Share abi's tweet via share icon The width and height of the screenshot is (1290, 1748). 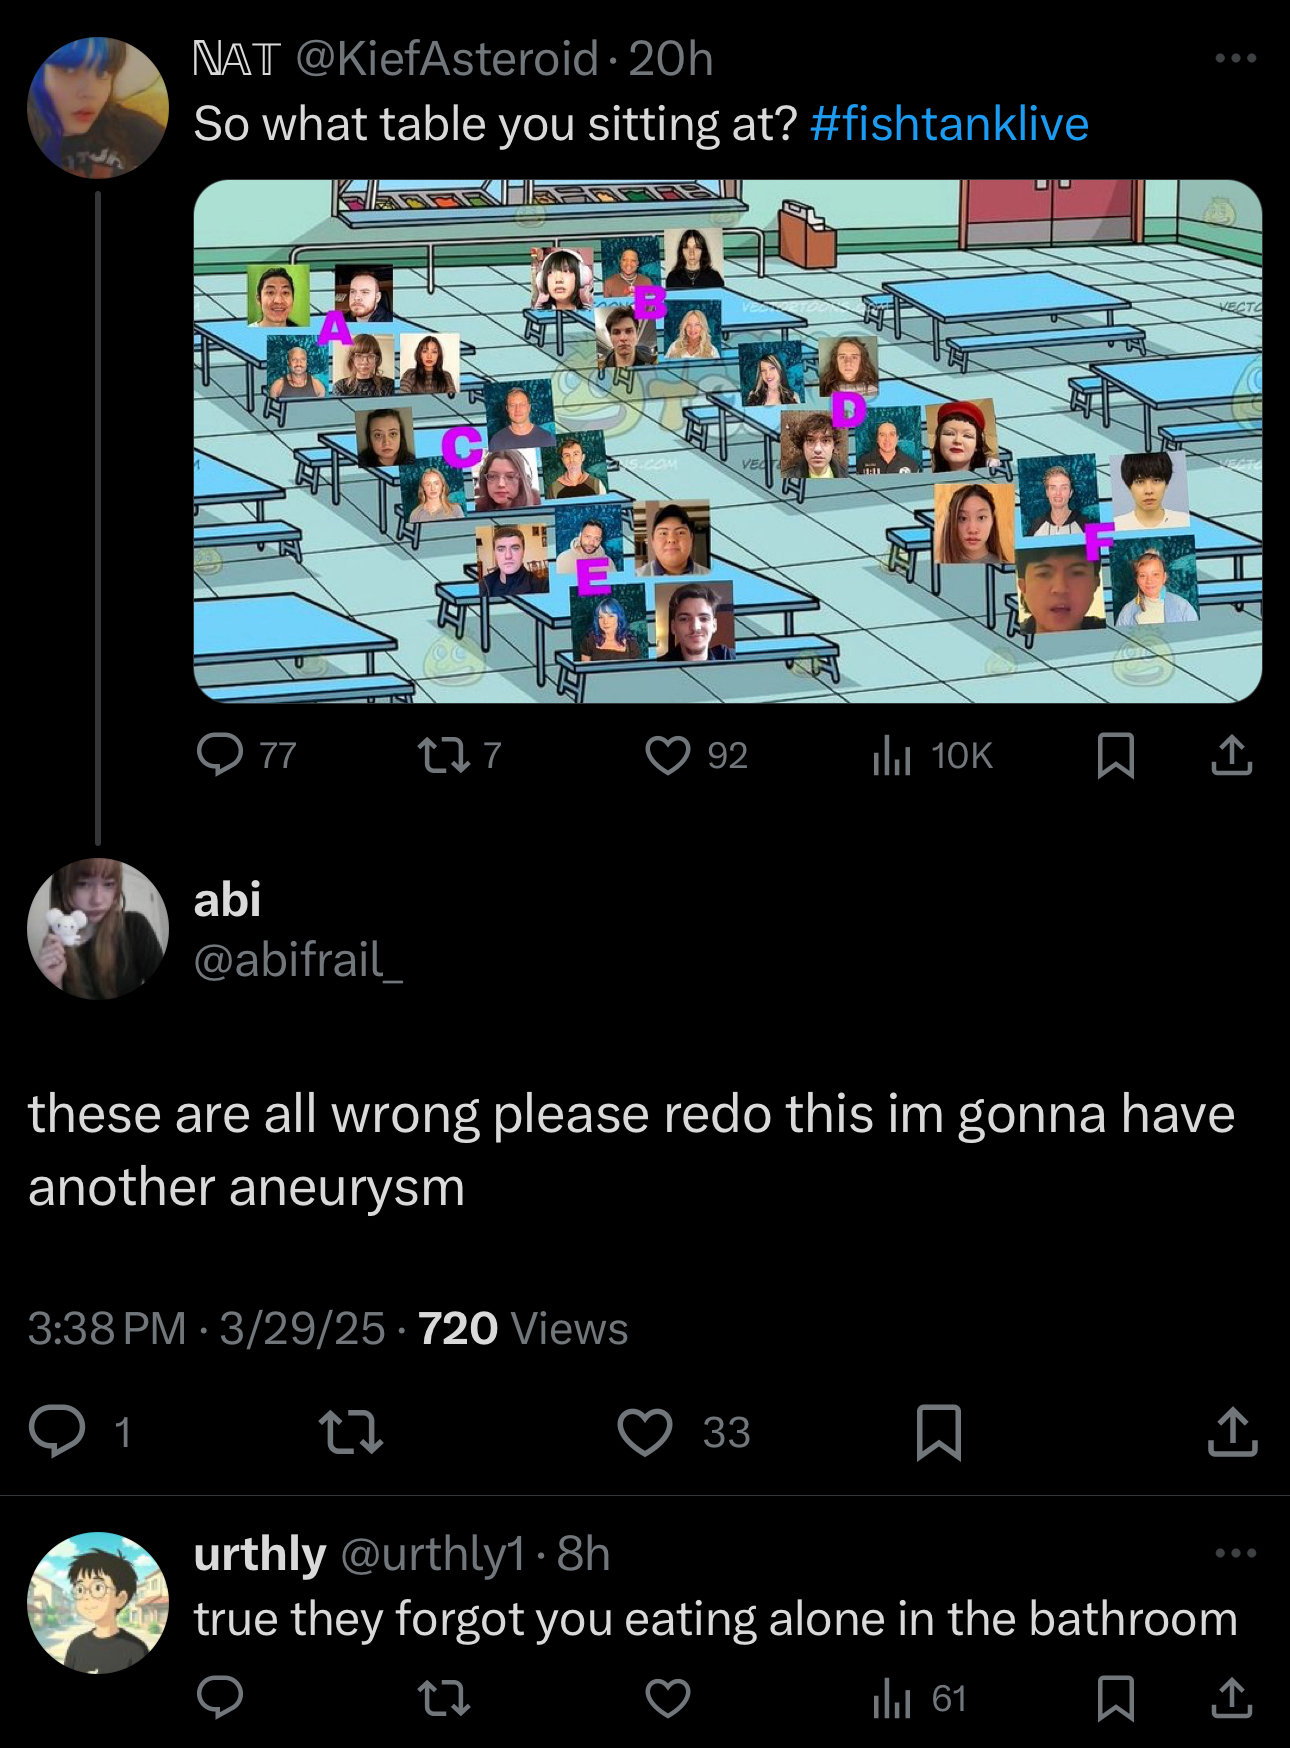pos(1232,1431)
